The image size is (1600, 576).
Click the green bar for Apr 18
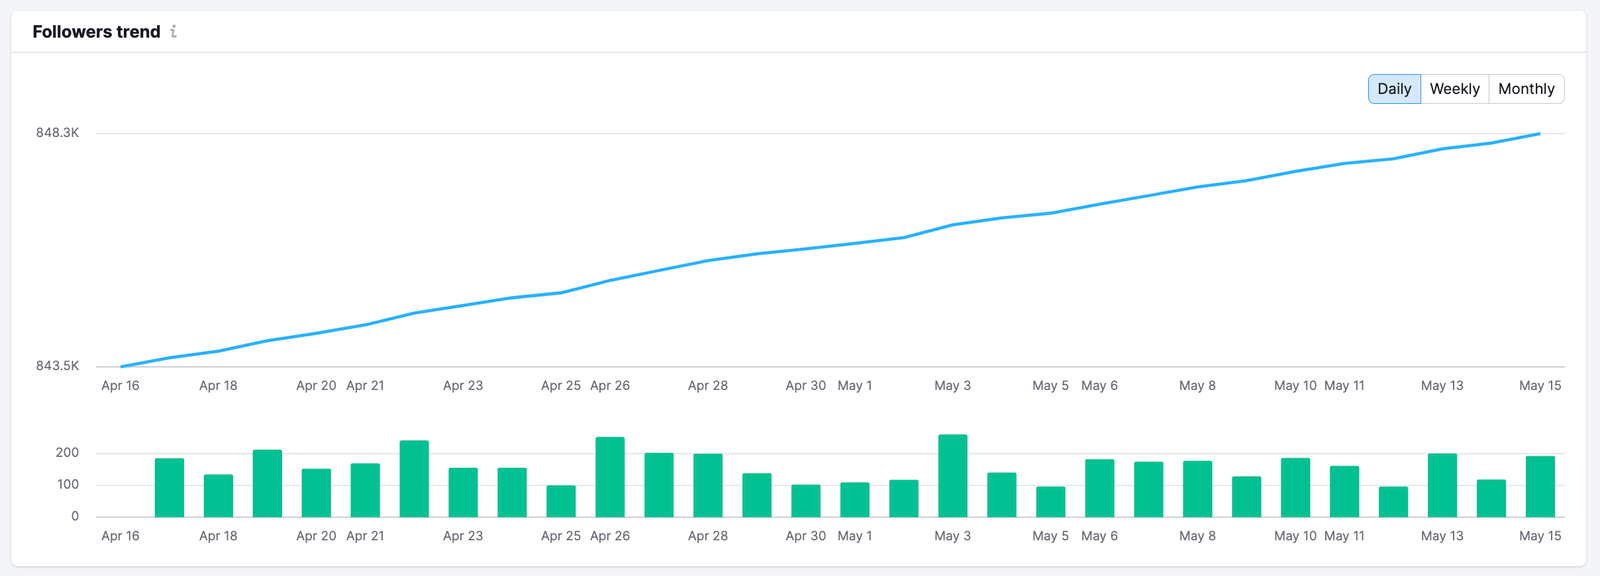coord(218,496)
